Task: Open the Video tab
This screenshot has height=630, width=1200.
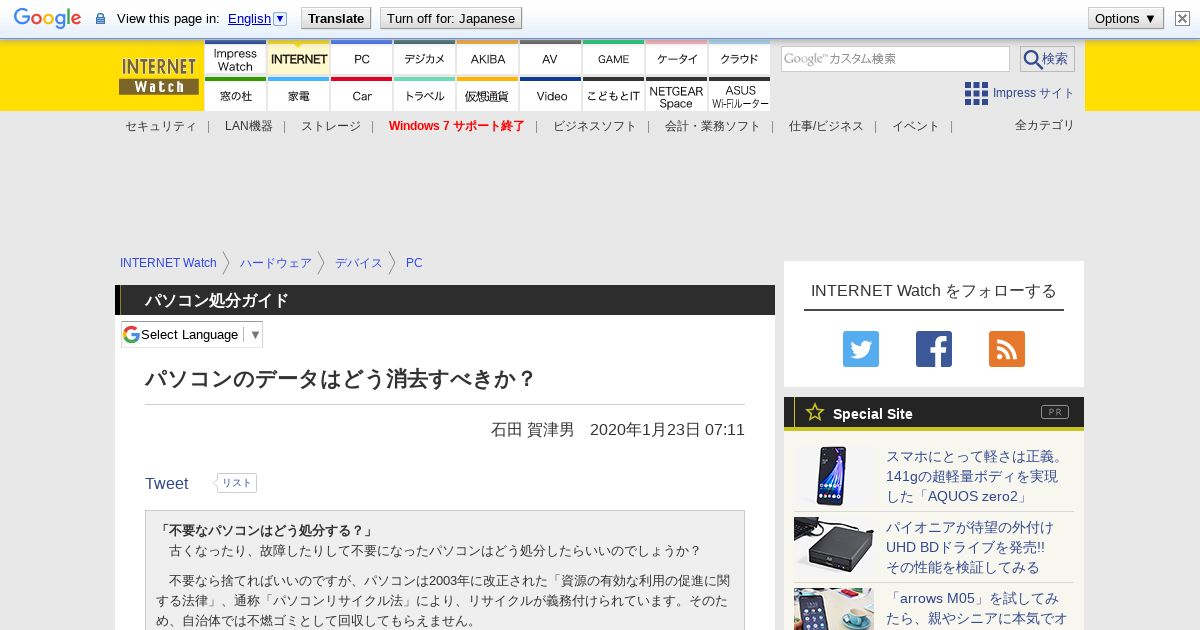Action: 551,95
